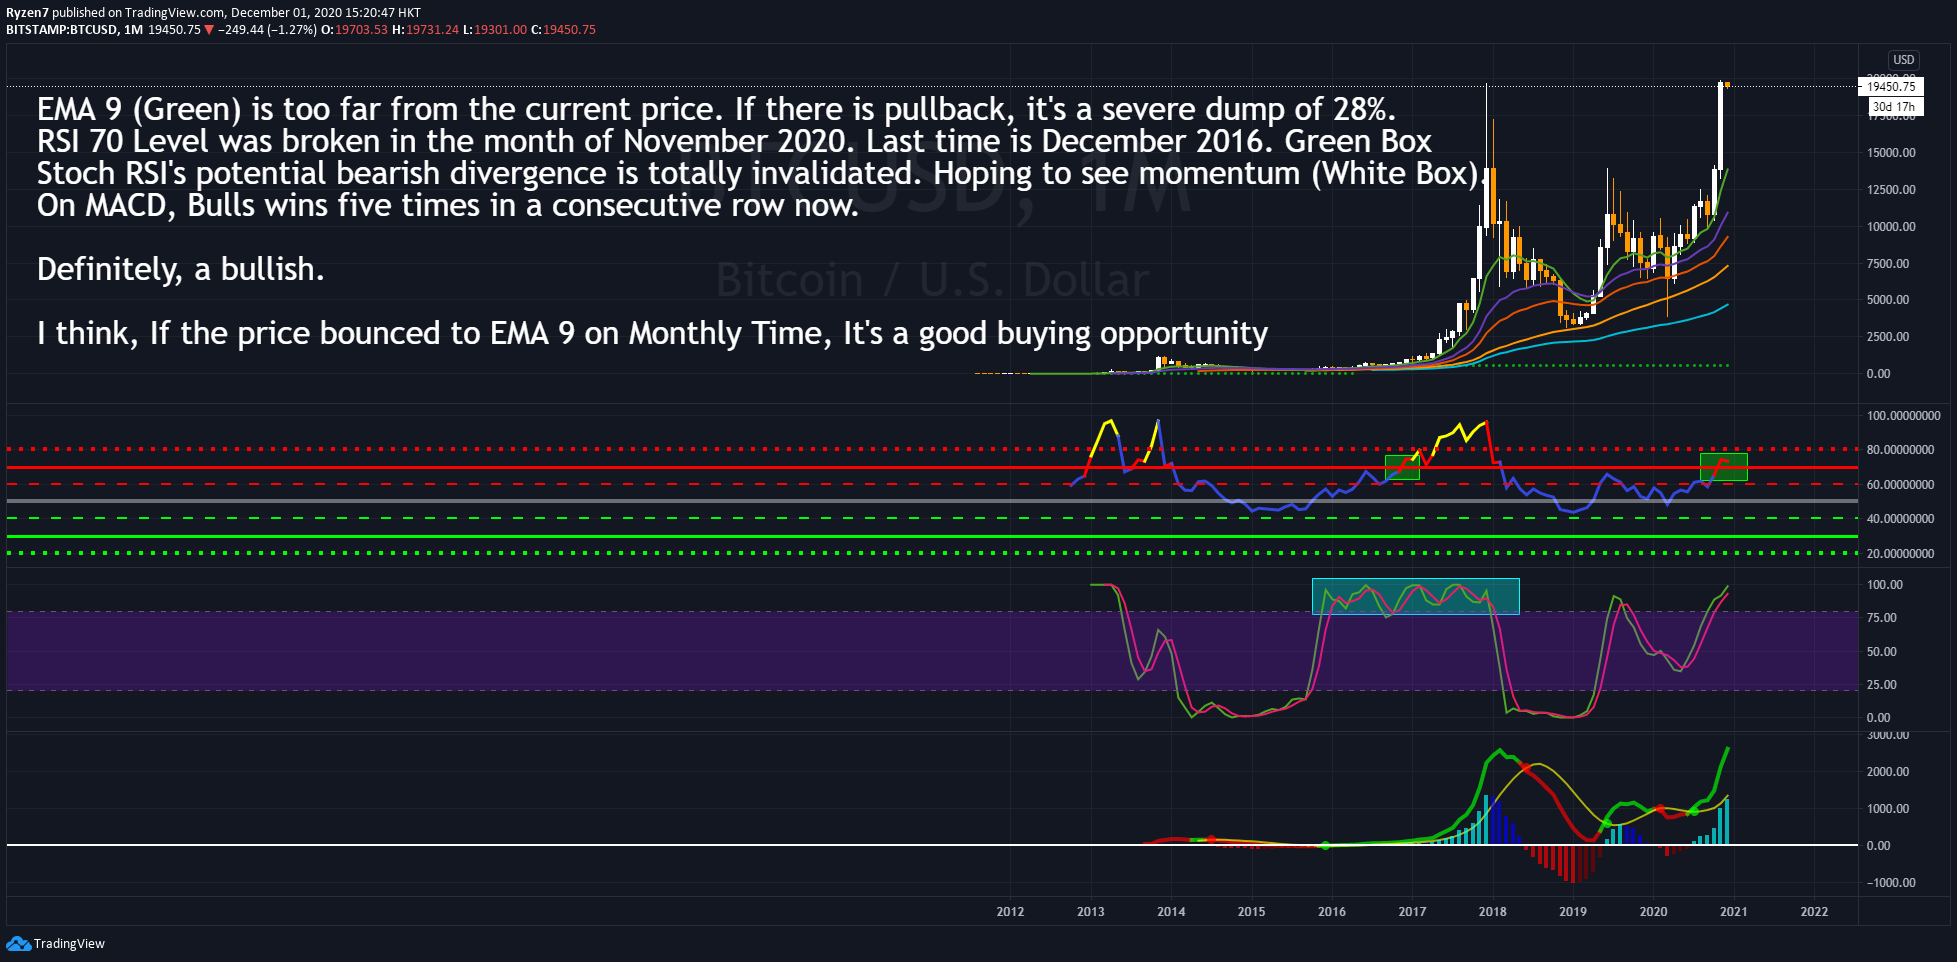
Task: Click RSI axis label 80.00000000
Action: coord(1900,450)
